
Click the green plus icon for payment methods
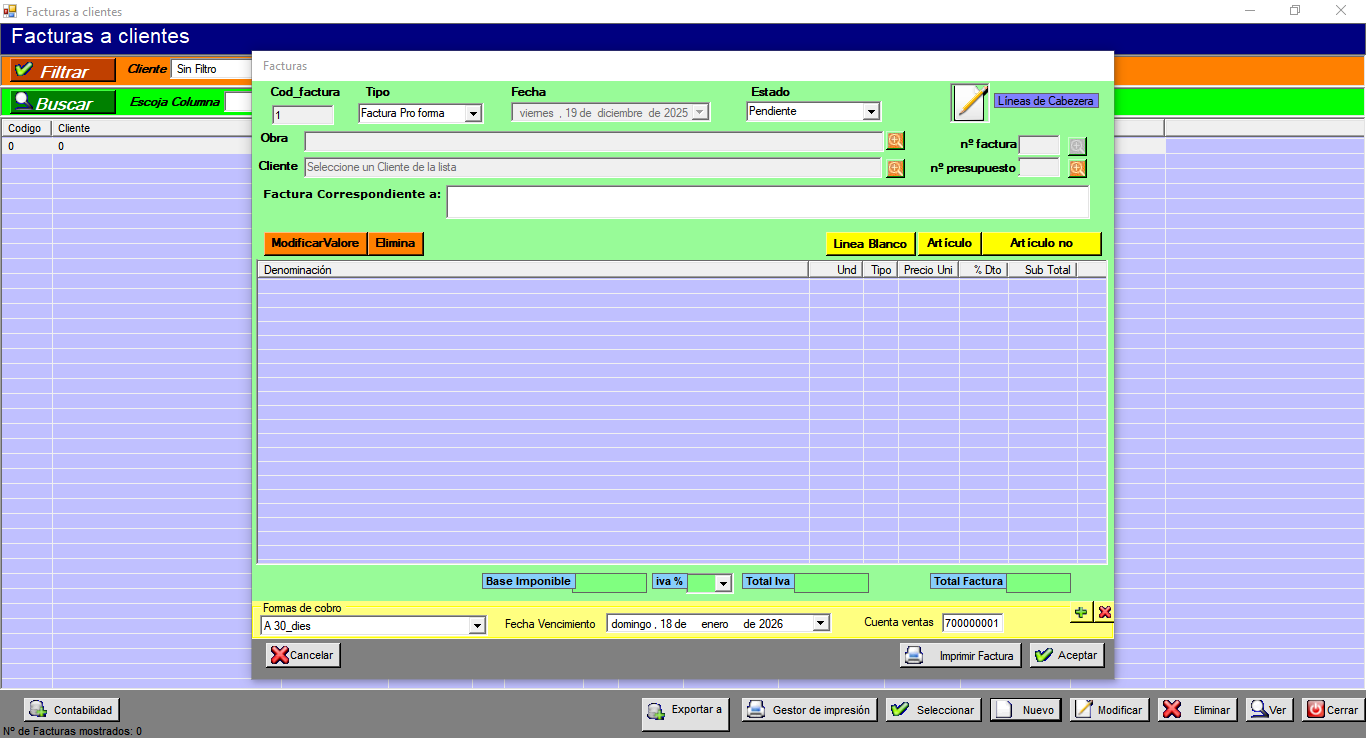[x=1081, y=612]
